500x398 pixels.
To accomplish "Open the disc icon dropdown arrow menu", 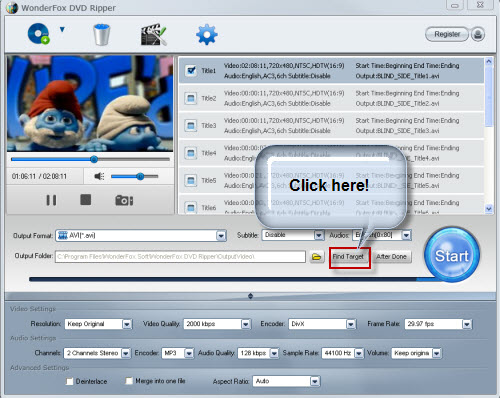I will [62, 29].
